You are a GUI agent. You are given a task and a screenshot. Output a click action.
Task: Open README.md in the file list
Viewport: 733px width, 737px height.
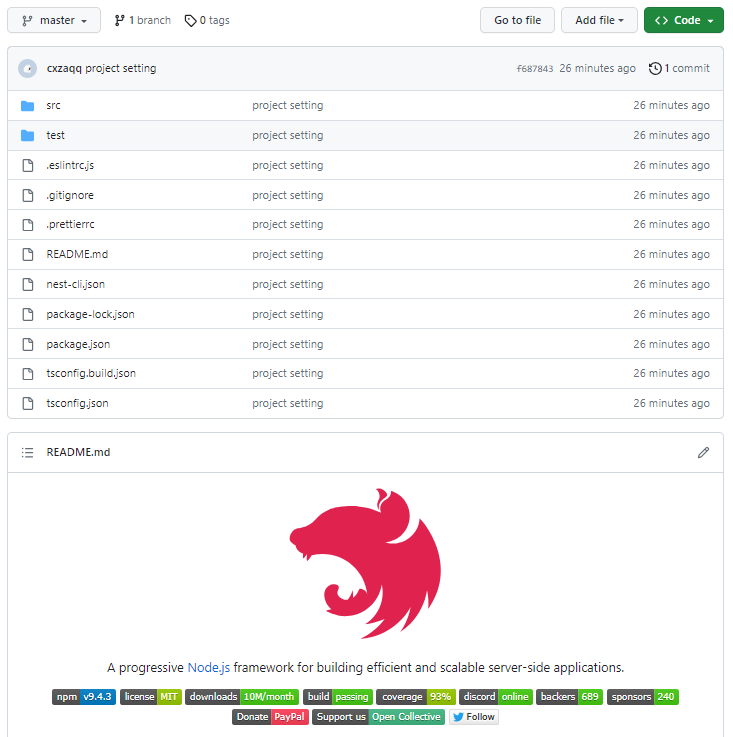click(77, 255)
